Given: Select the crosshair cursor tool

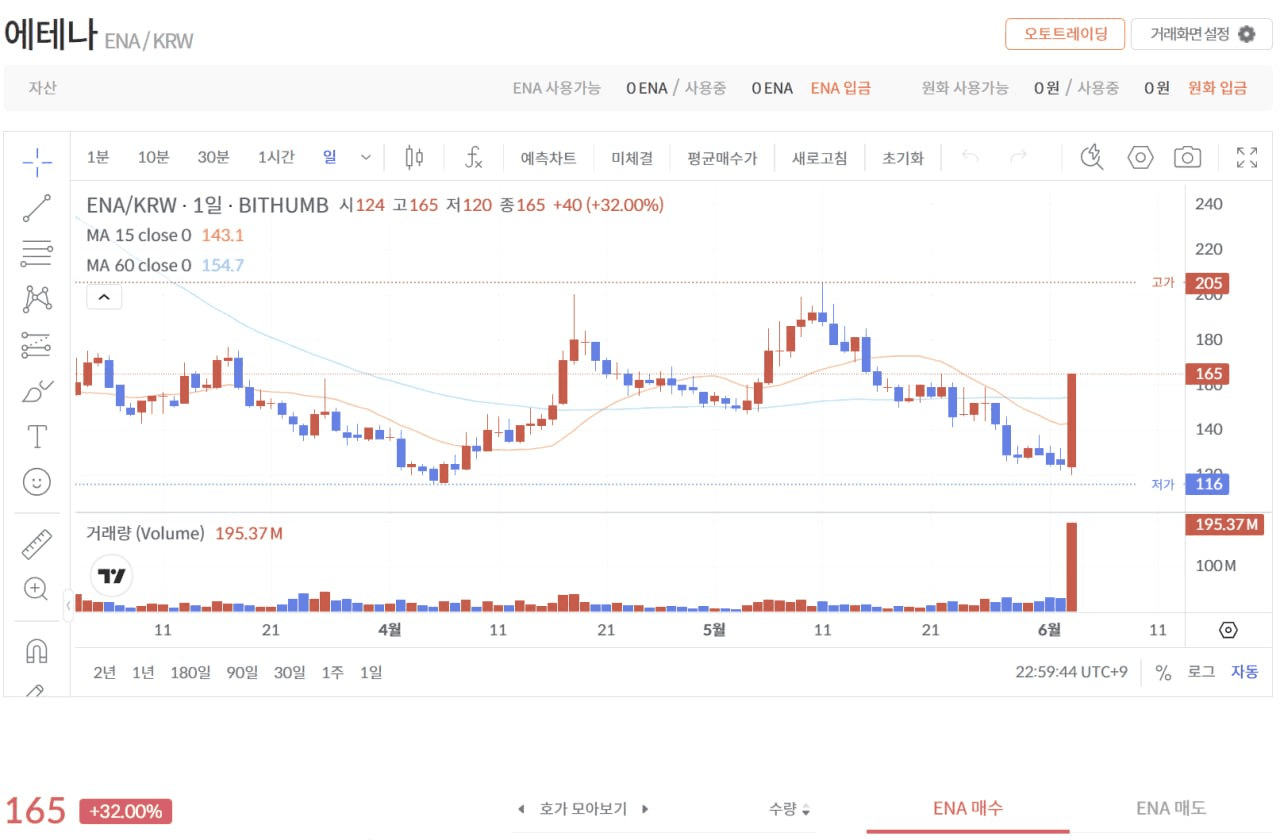Looking at the screenshot, I should pos(37,160).
